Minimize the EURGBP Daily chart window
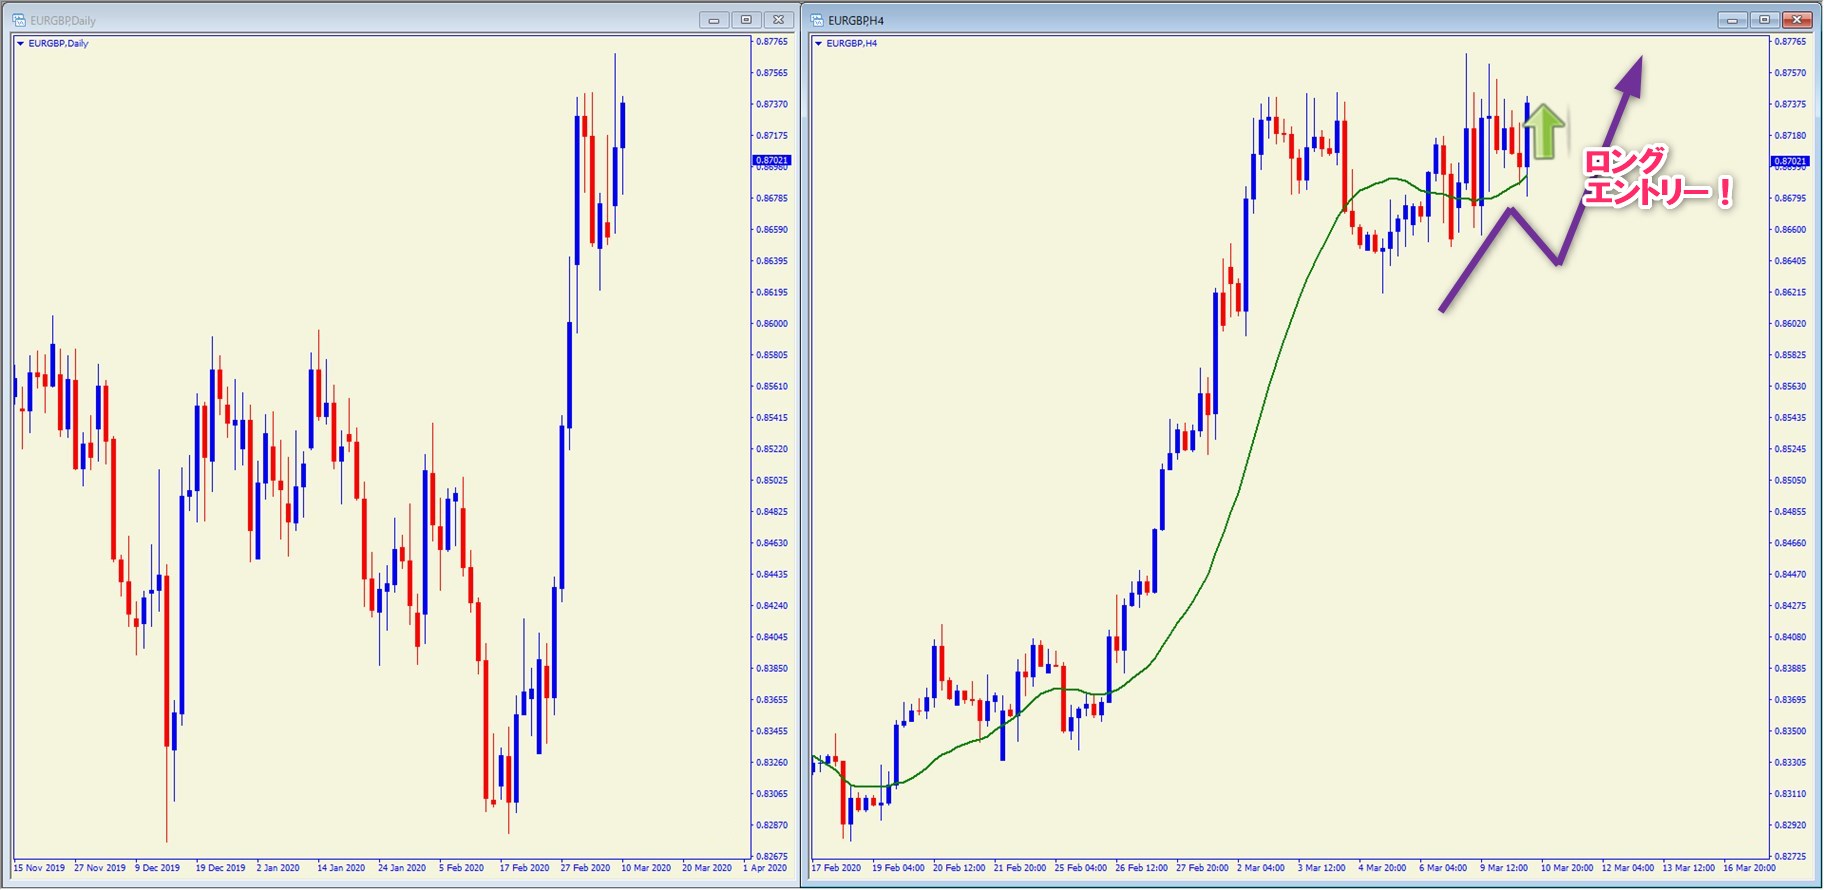The width and height of the screenshot is (1824, 890). point(714,20)
